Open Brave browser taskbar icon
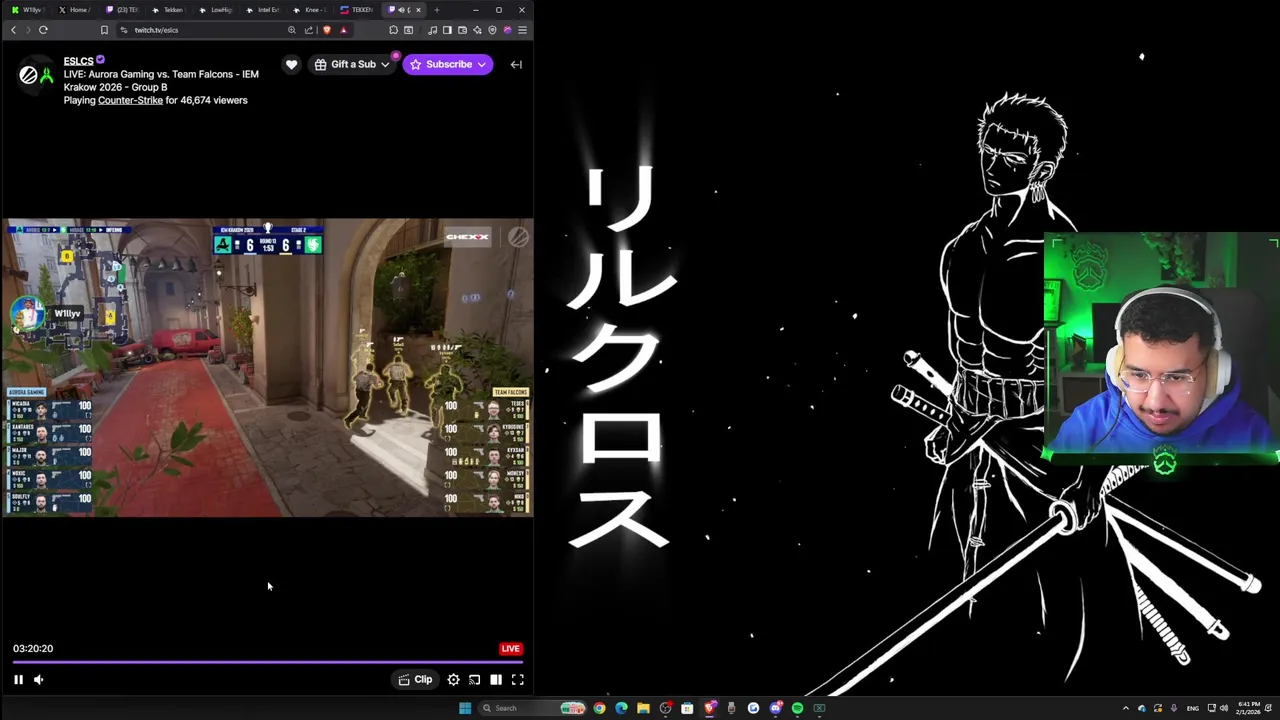1280x720 pixels. tap(710, 708)
